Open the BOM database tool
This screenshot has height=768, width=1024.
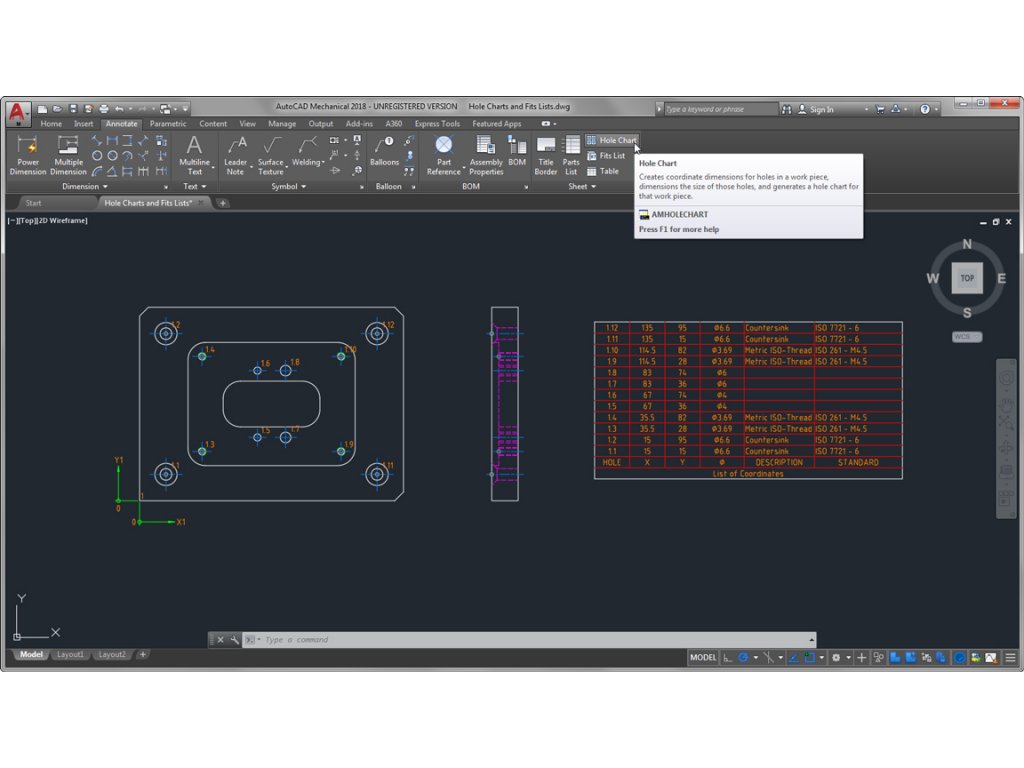tap(517, 150)
